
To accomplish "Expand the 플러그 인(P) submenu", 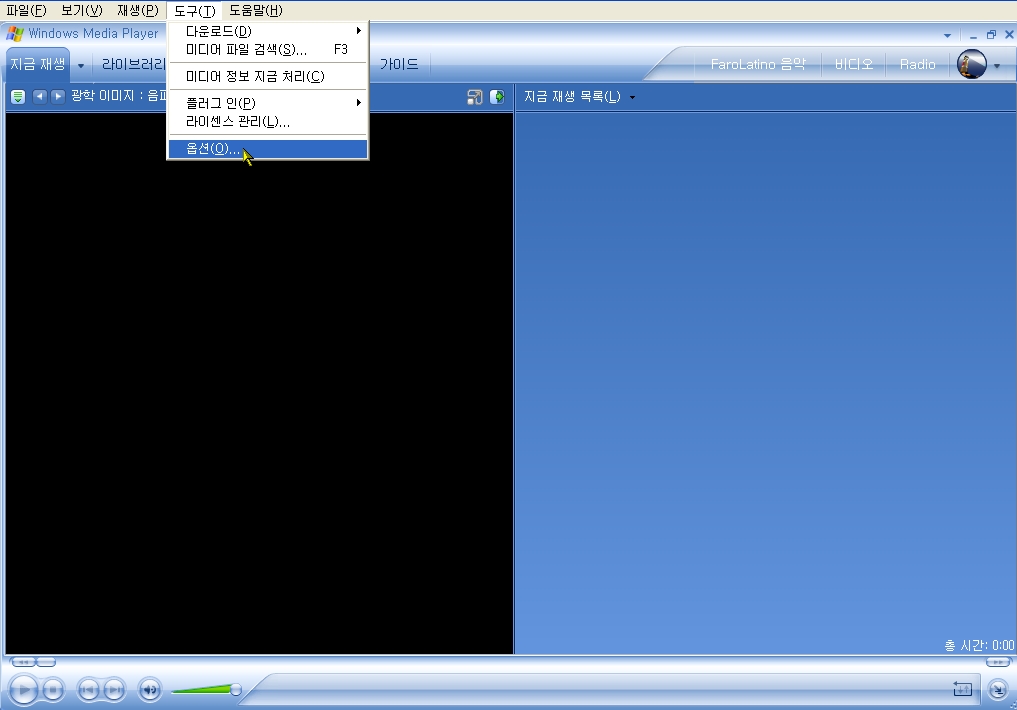I will (x=268, y=103).
